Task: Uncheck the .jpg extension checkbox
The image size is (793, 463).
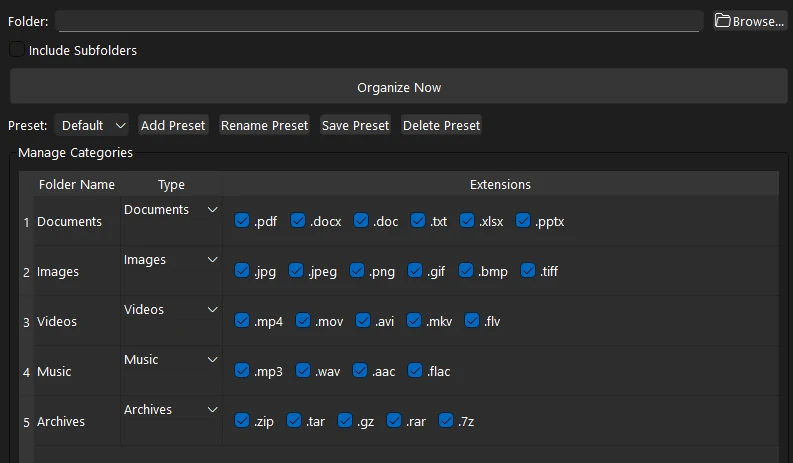Action: coord(242,271)
